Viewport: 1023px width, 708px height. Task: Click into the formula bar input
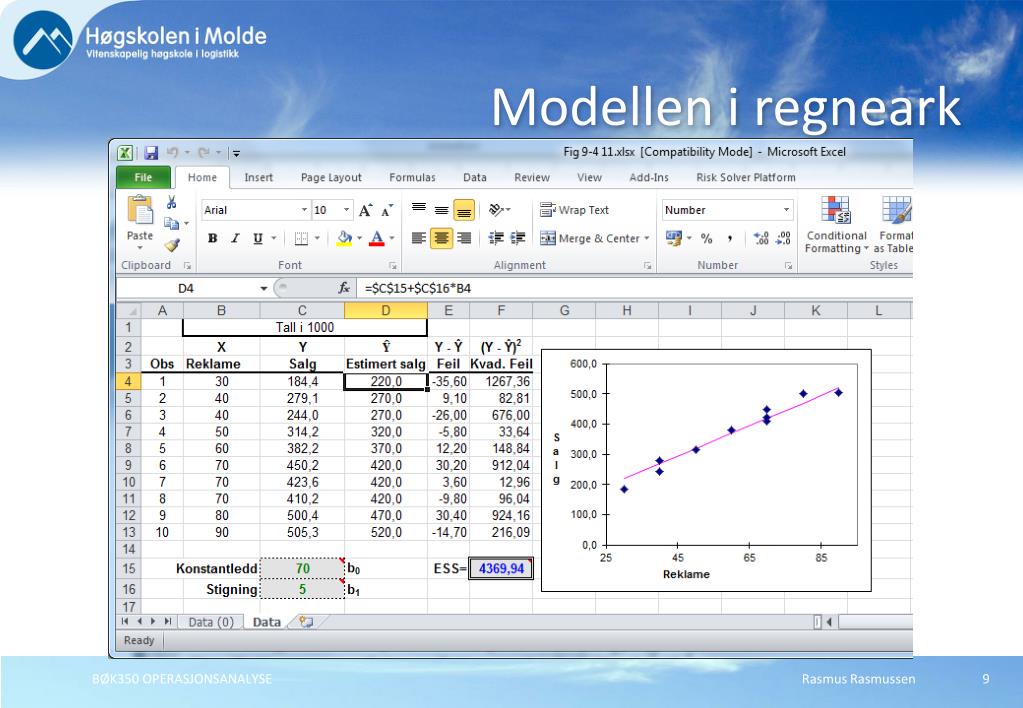pyautogui.click(x=635, y=288)
